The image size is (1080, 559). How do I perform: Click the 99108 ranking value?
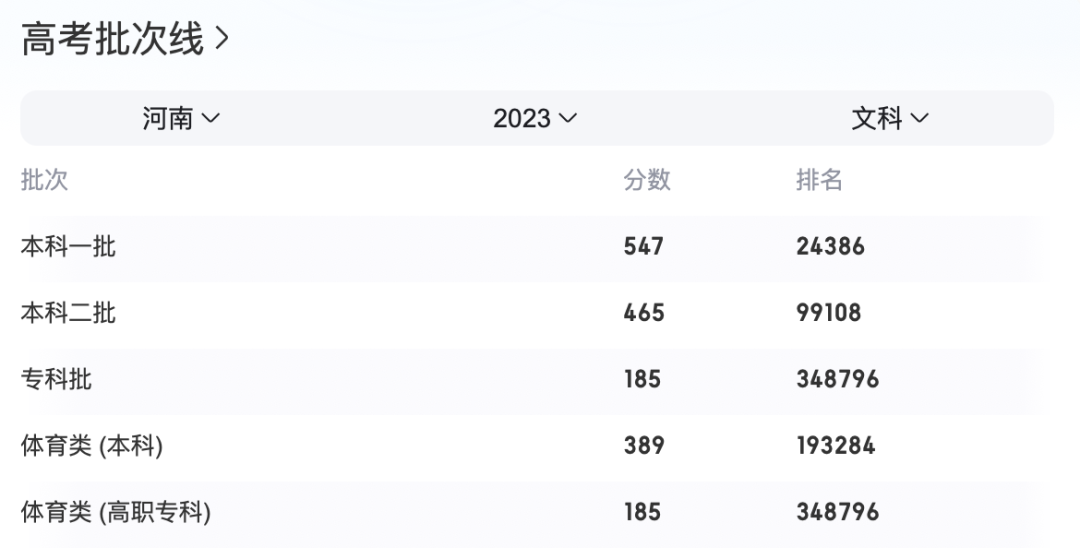[x=828, y=313]
